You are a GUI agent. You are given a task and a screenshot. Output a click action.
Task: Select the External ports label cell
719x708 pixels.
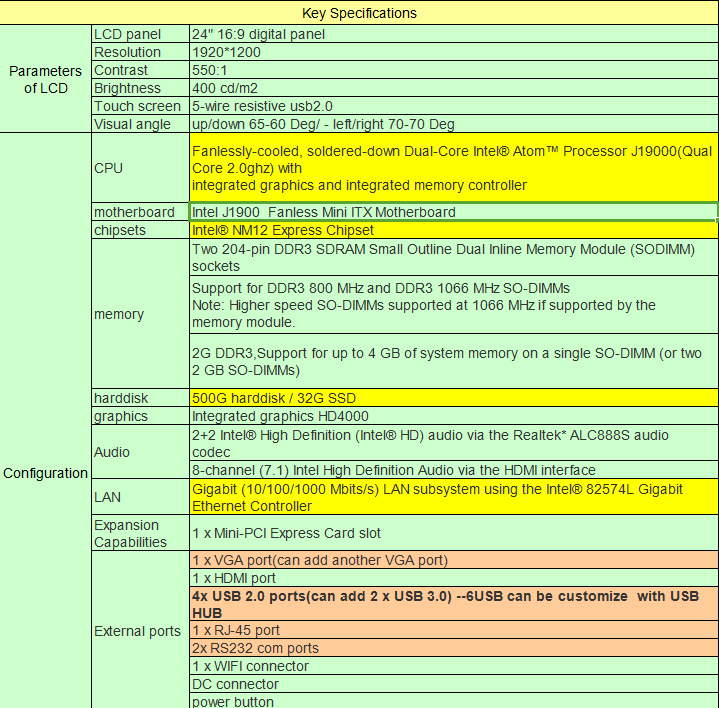point(140,631)
